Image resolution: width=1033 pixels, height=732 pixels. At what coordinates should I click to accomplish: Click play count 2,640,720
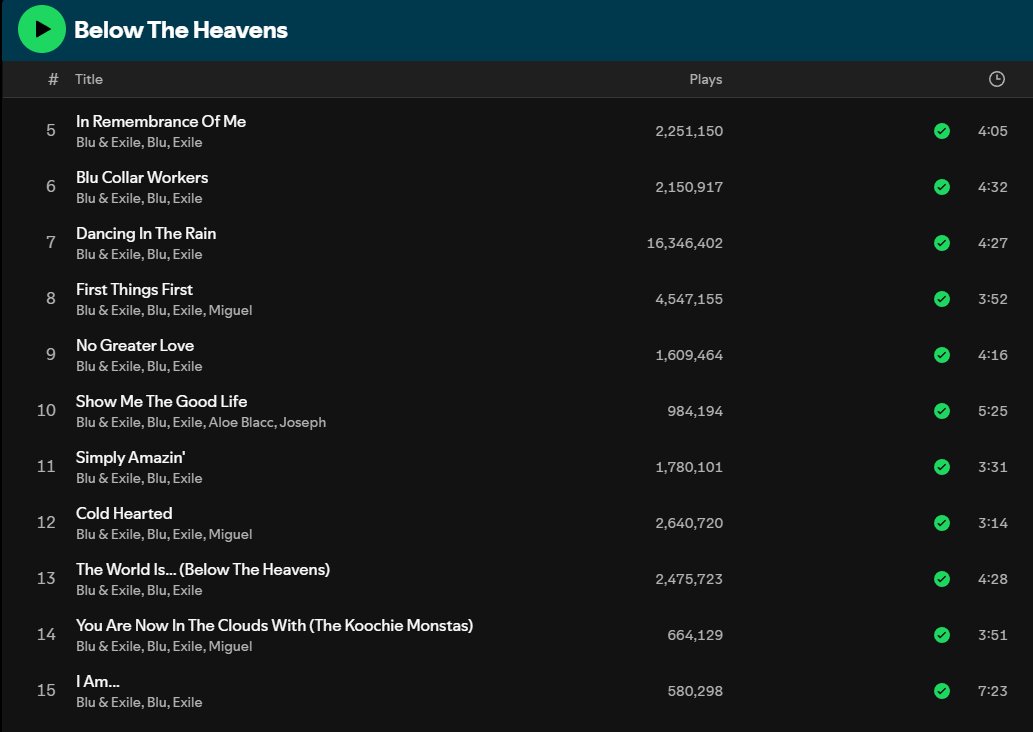coord(689,523)
